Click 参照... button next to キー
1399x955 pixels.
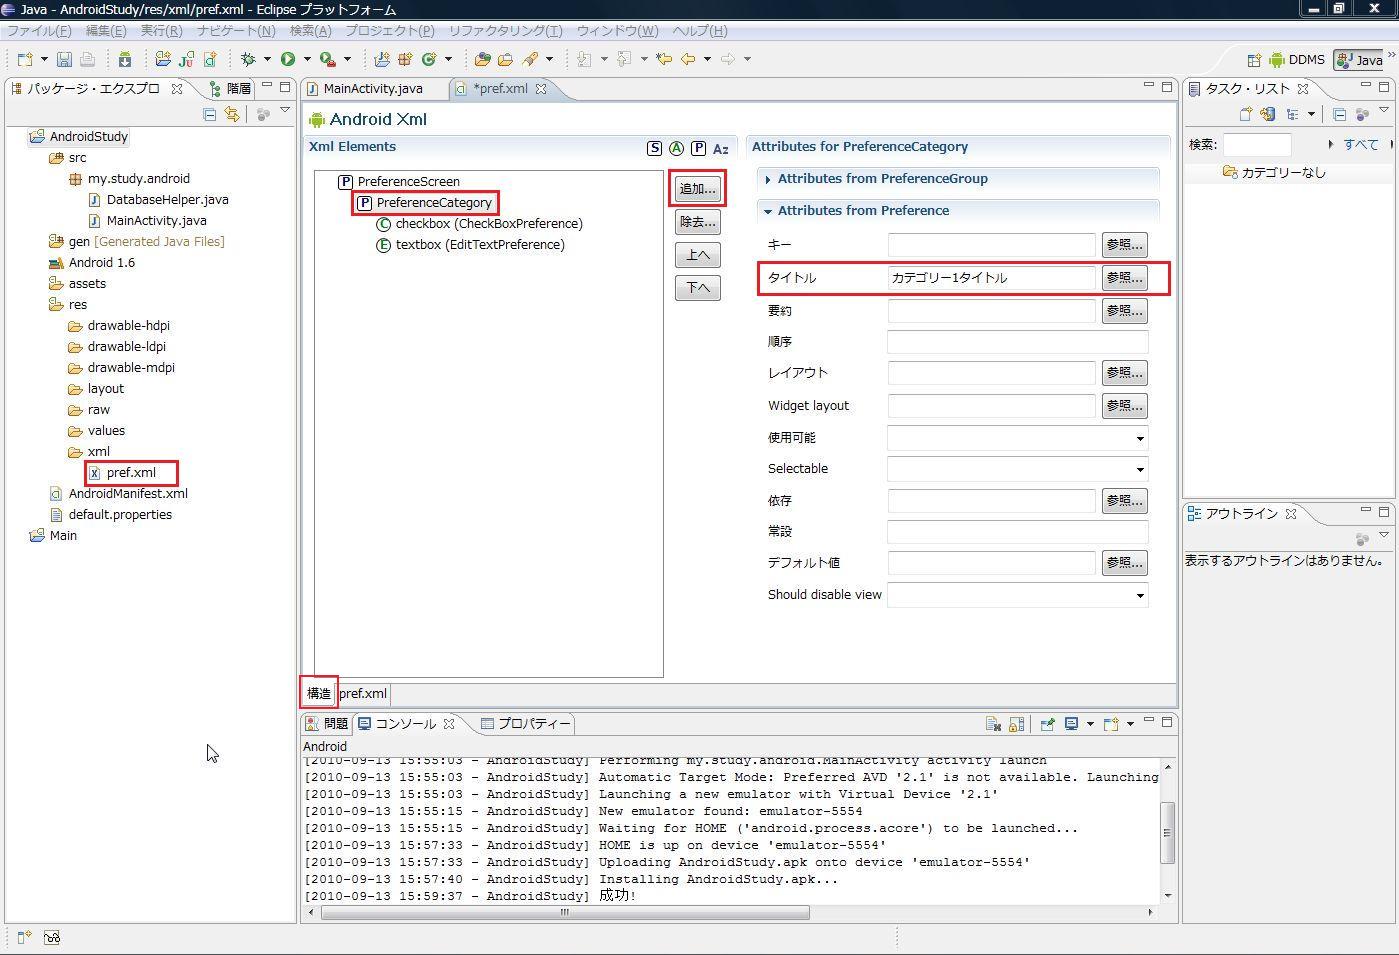(1124, 245)
